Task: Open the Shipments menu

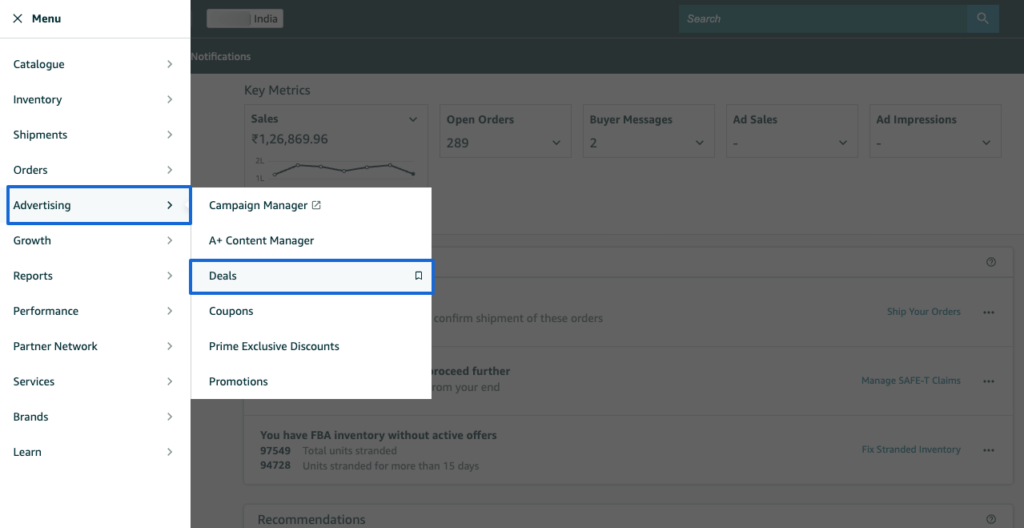Action: (95, 135)
